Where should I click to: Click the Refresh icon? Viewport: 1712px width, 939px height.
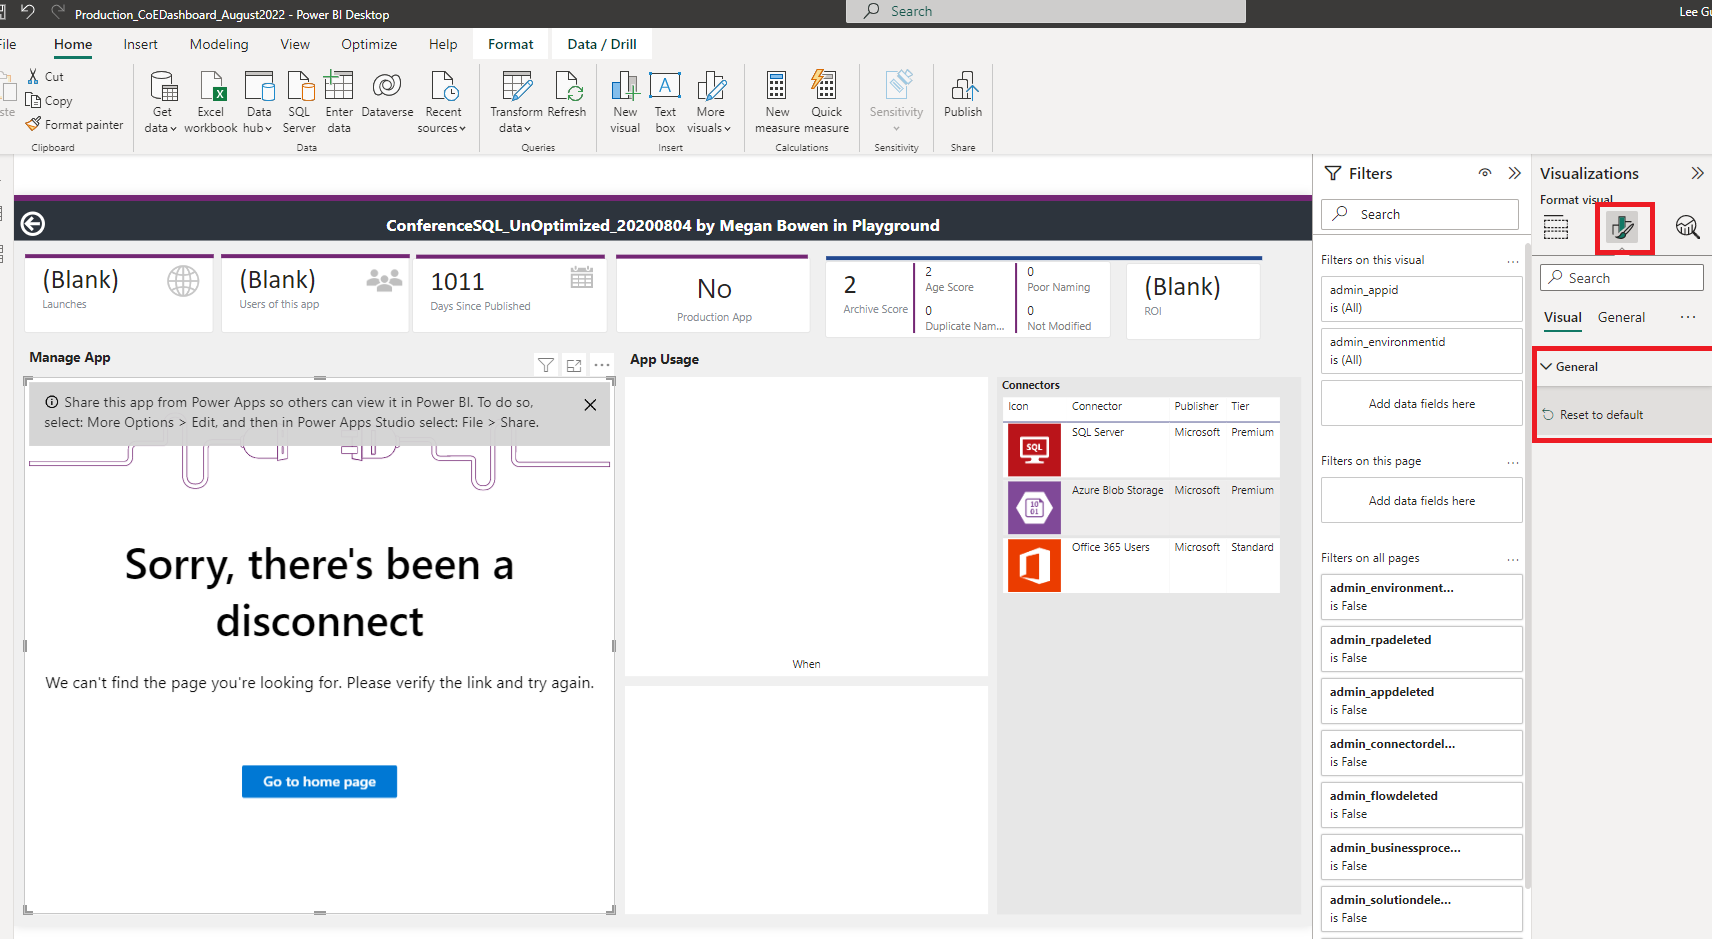pos(567,100)
